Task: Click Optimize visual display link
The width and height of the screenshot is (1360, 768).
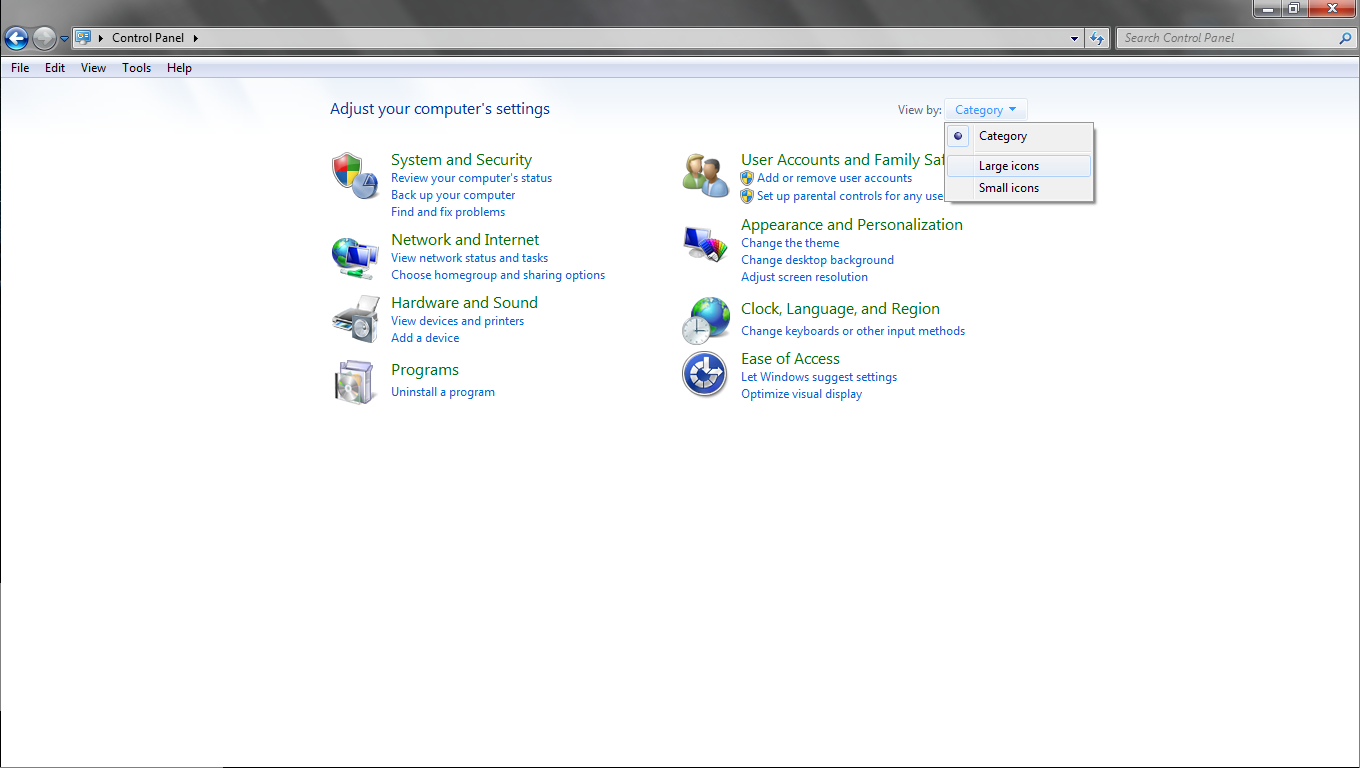Action: coord(801,394)
